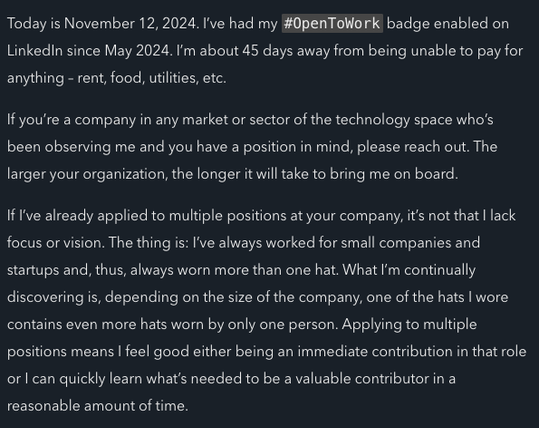Click the #OpenToWork hashtag badge

(x=332, y=23)
